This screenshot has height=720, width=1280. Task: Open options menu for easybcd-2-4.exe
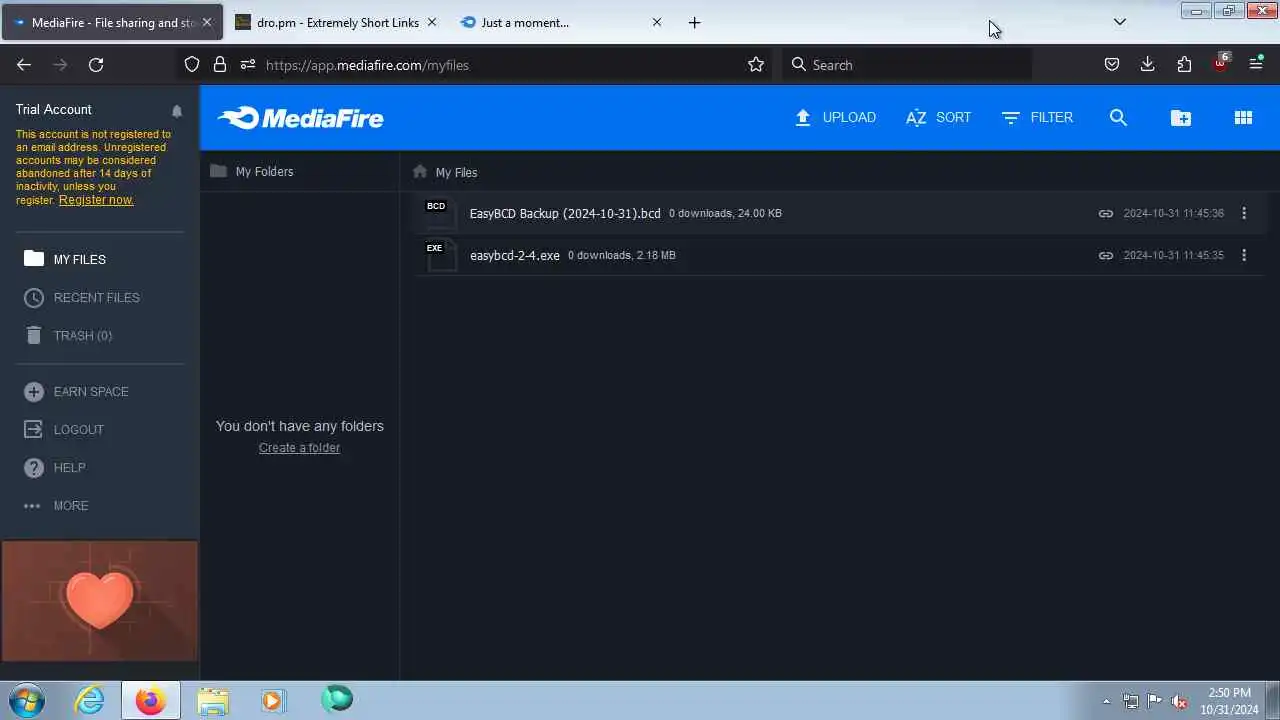point(1244,255)
